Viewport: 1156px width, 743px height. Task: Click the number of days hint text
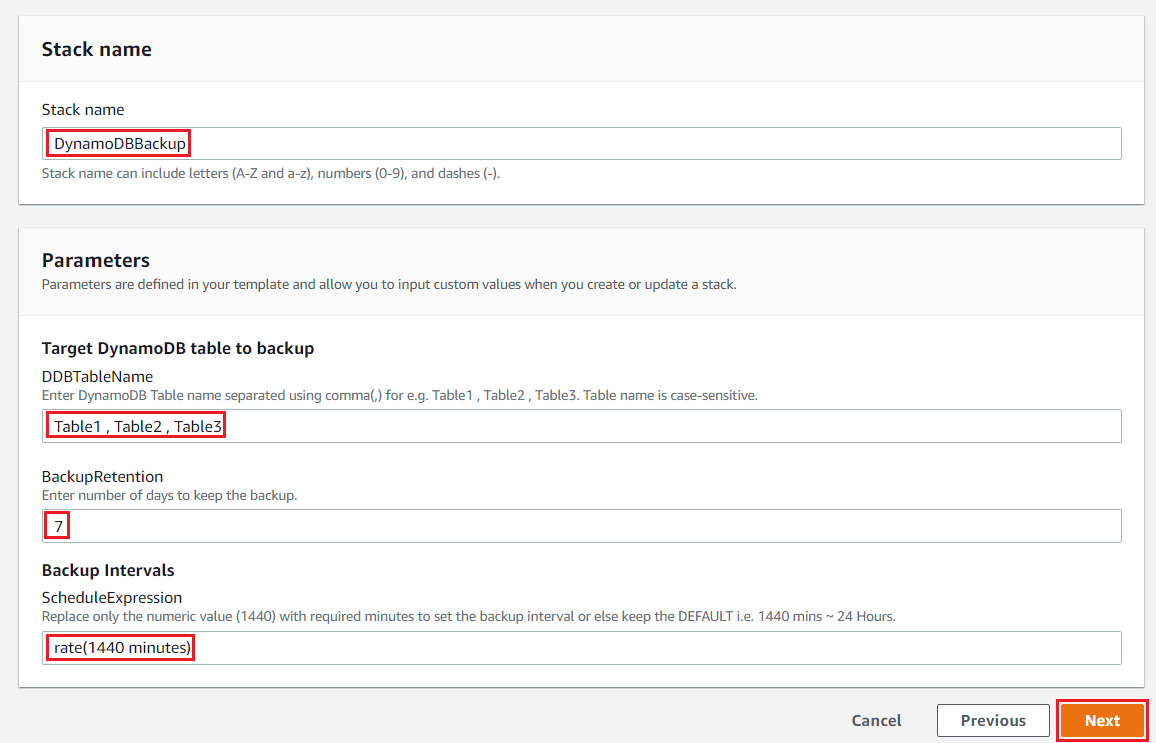click(x=169, y=495)
